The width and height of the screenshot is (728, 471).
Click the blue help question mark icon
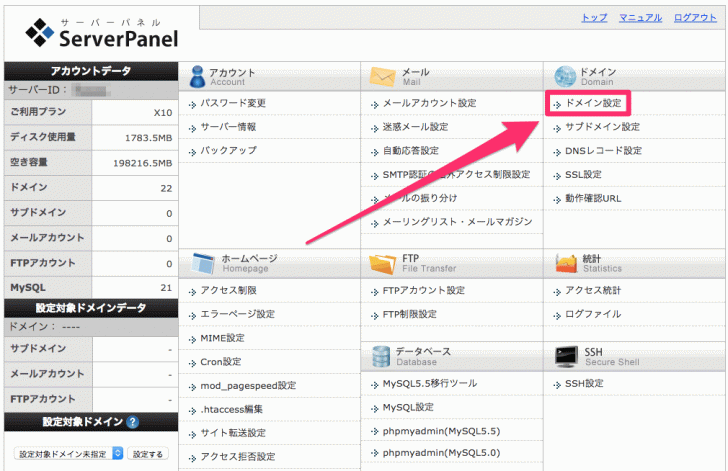133,422
